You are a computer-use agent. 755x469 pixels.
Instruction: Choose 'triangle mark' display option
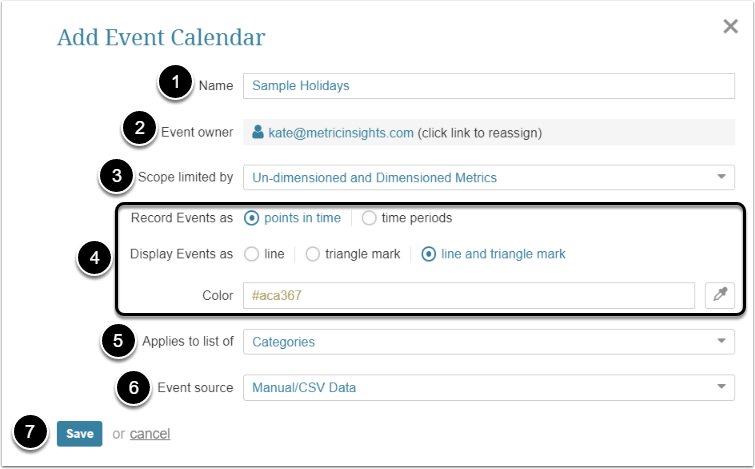click(311, 254)
